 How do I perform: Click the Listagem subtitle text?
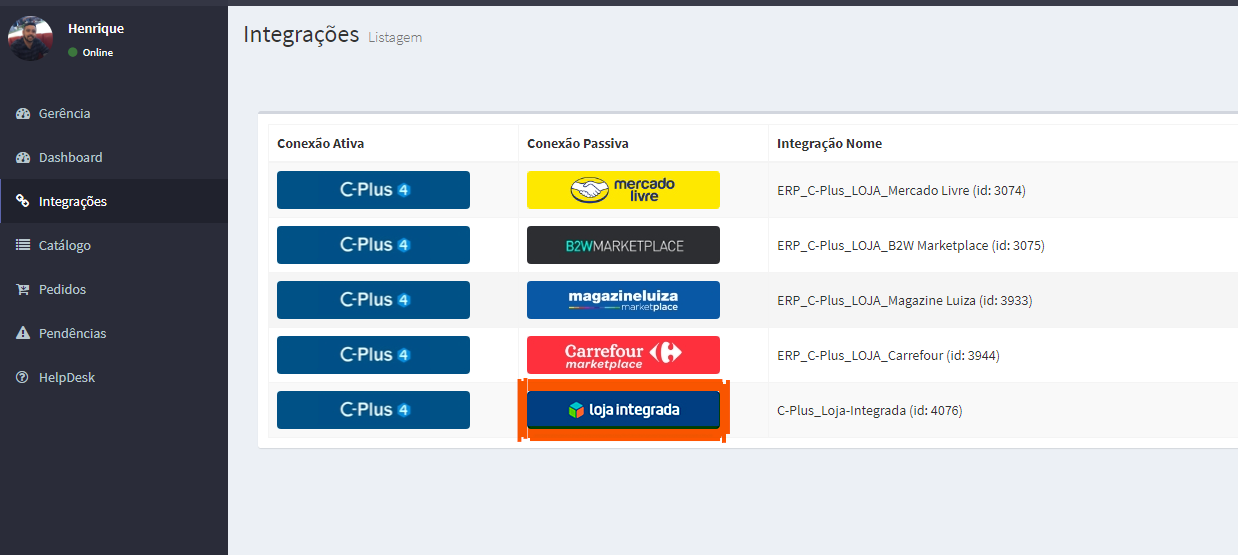(395, 38)
